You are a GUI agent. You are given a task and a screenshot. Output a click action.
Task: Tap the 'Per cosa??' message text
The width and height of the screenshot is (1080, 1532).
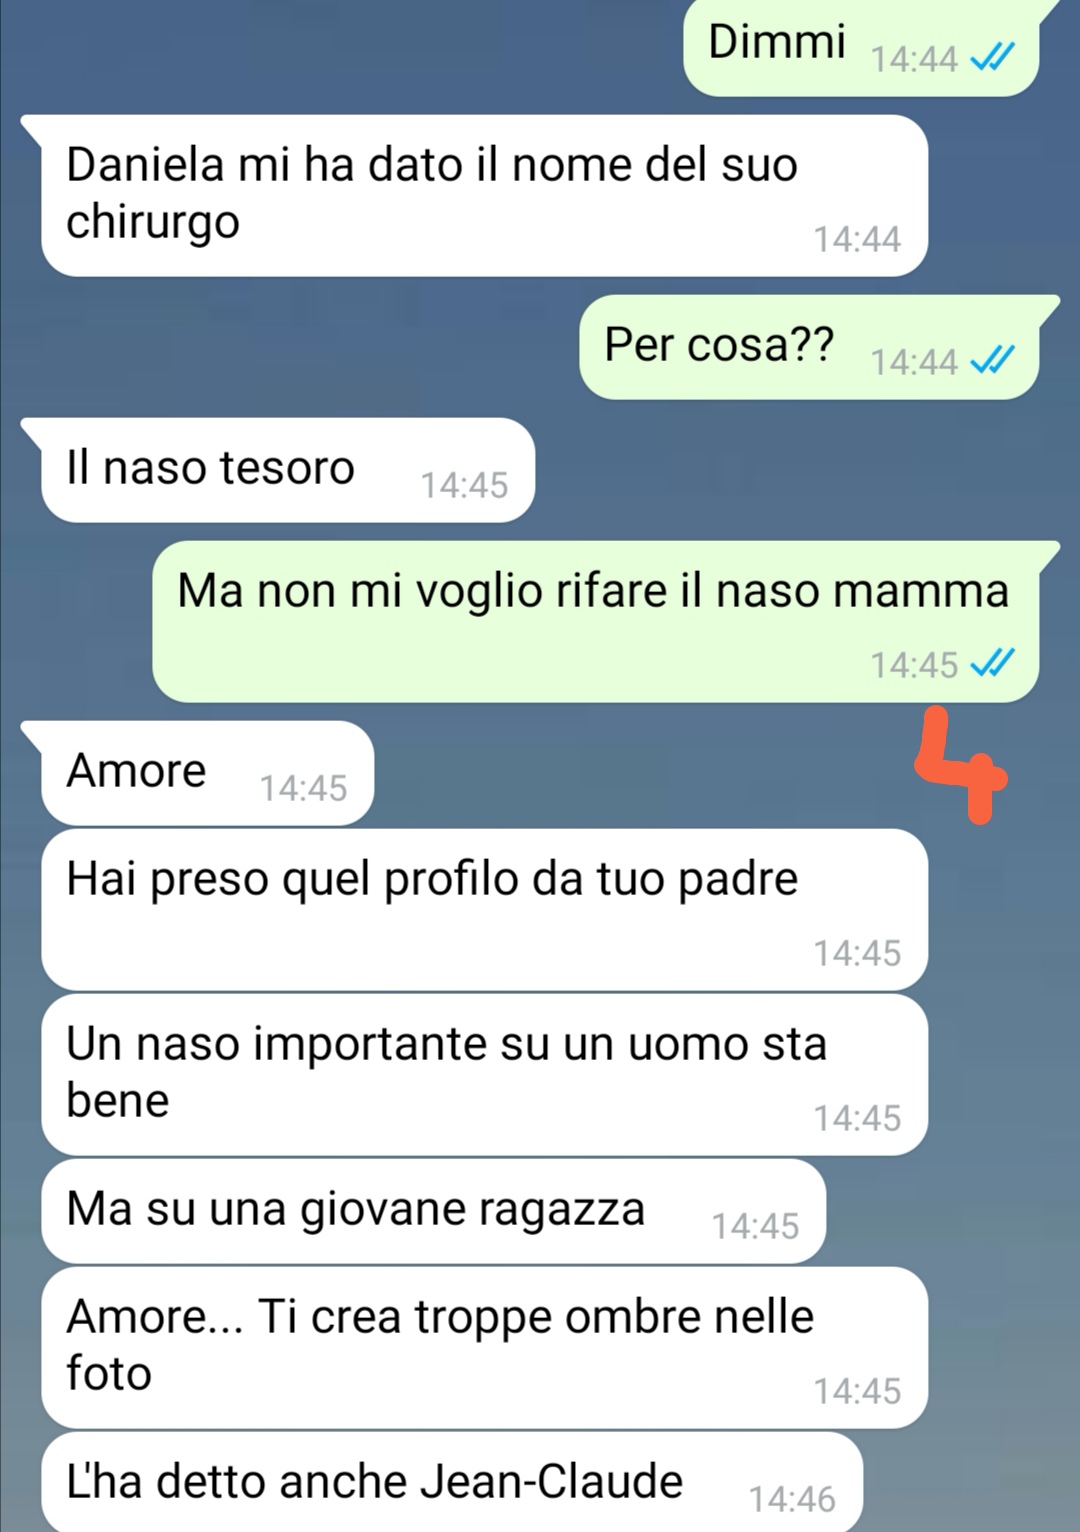pos(719,345)
